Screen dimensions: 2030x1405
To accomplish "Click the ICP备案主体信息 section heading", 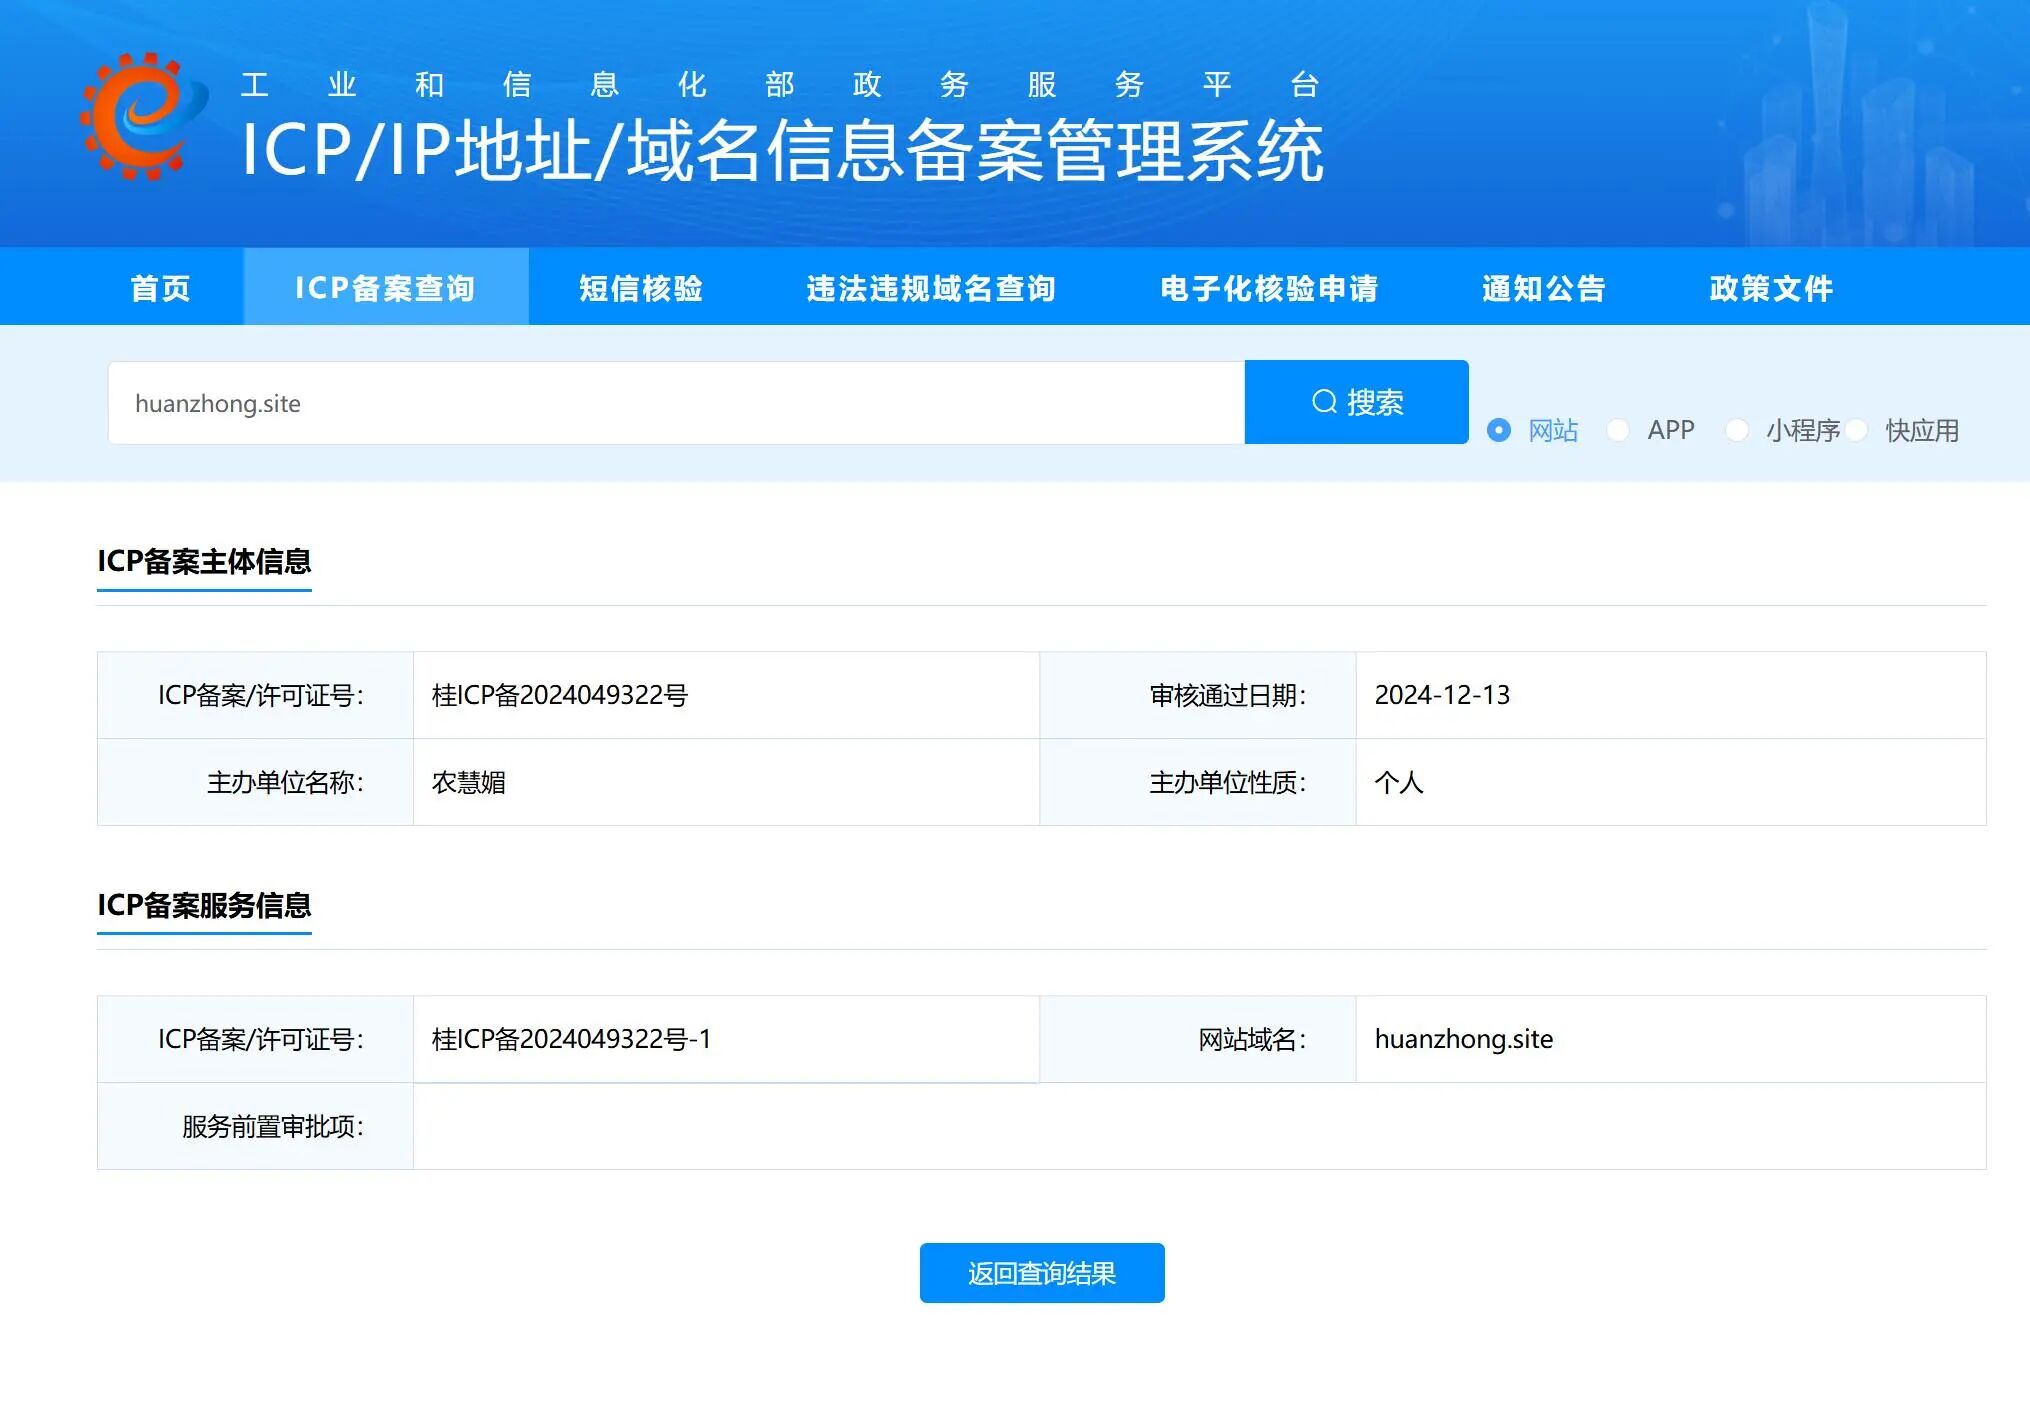I will point(204,561).
